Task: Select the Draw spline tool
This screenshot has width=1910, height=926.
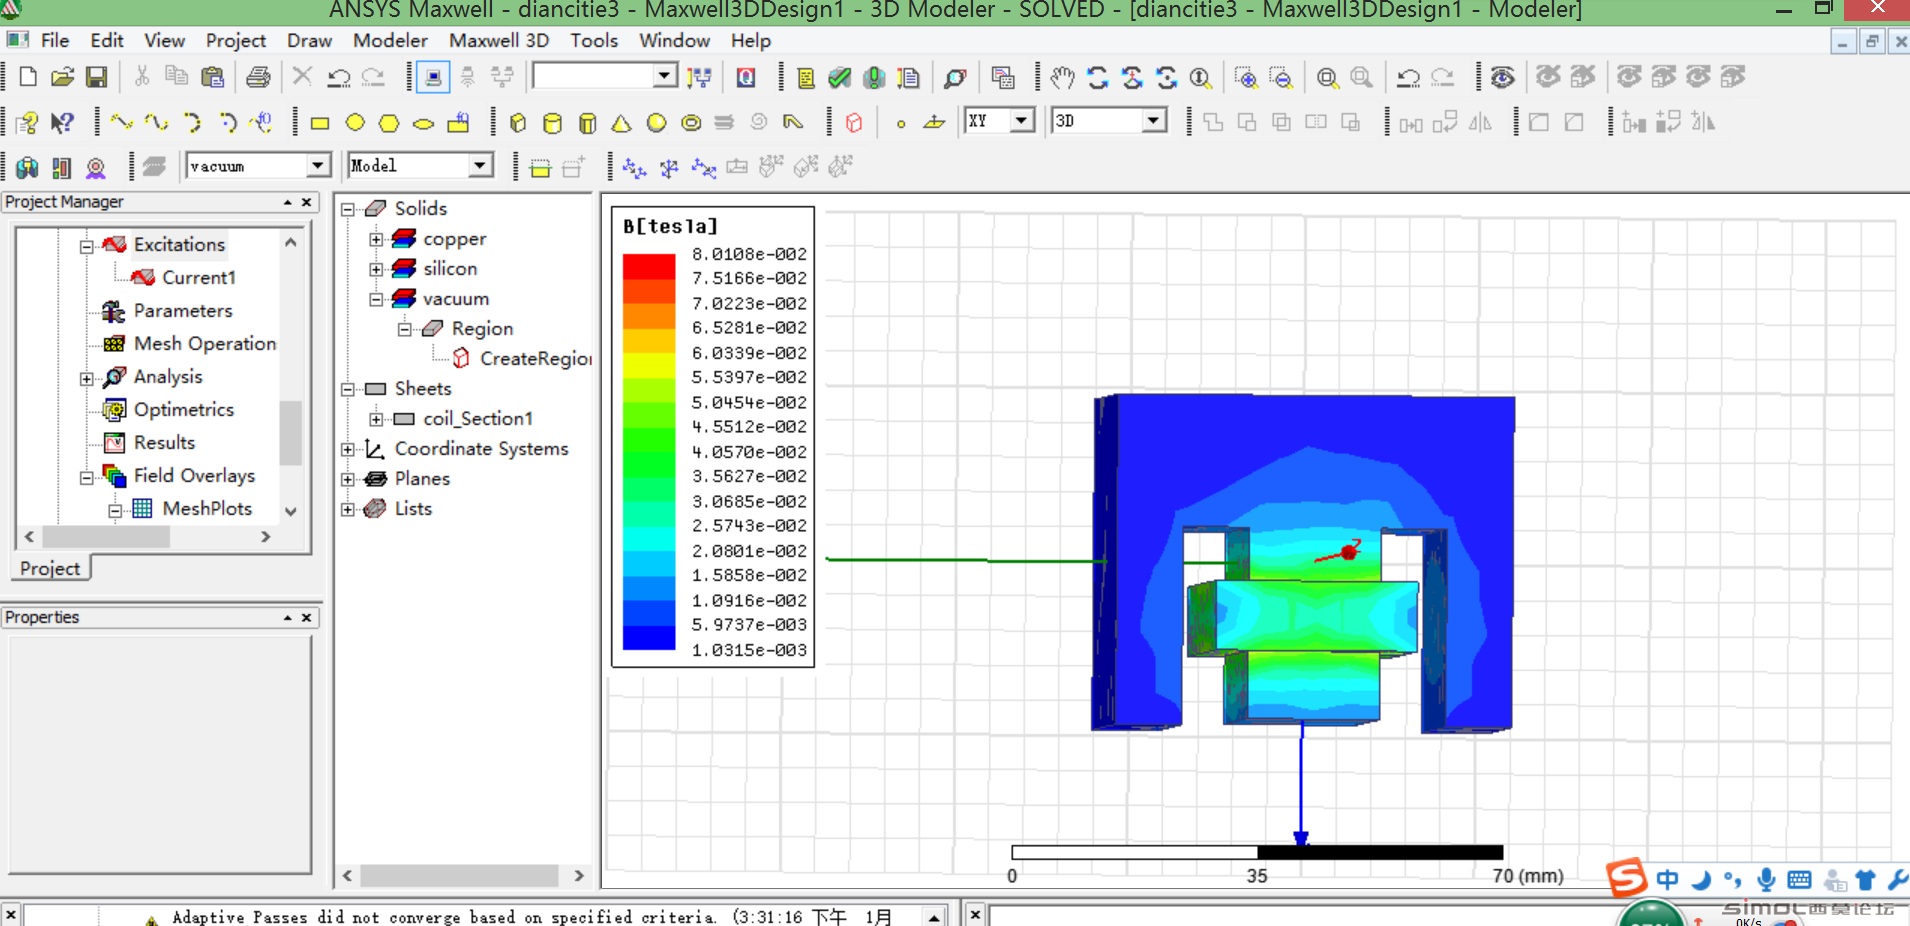Action: pos(156,122)
